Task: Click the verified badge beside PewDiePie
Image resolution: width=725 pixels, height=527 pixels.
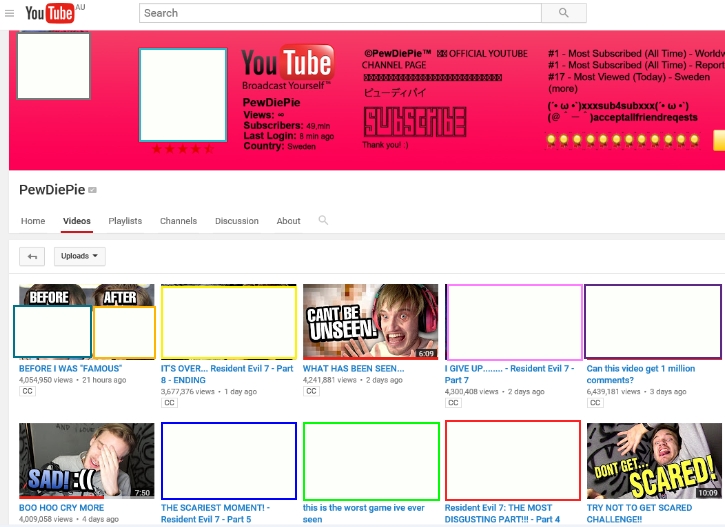Action: [92, 190]
